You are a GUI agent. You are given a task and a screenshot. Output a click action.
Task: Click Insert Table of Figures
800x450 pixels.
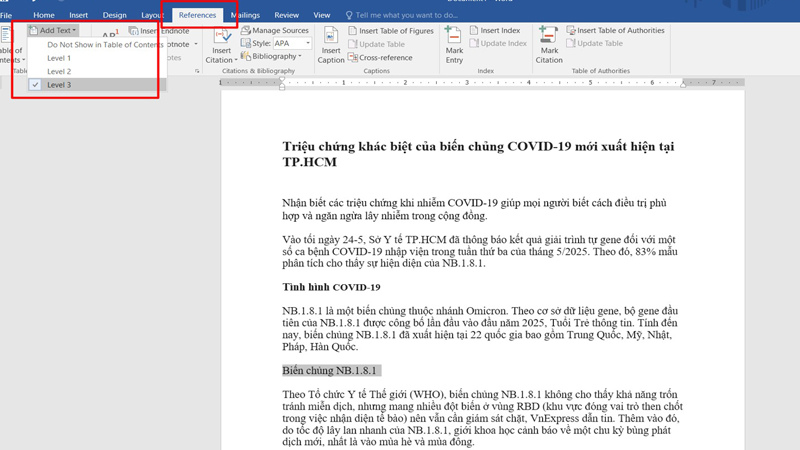tap(391, 31)
